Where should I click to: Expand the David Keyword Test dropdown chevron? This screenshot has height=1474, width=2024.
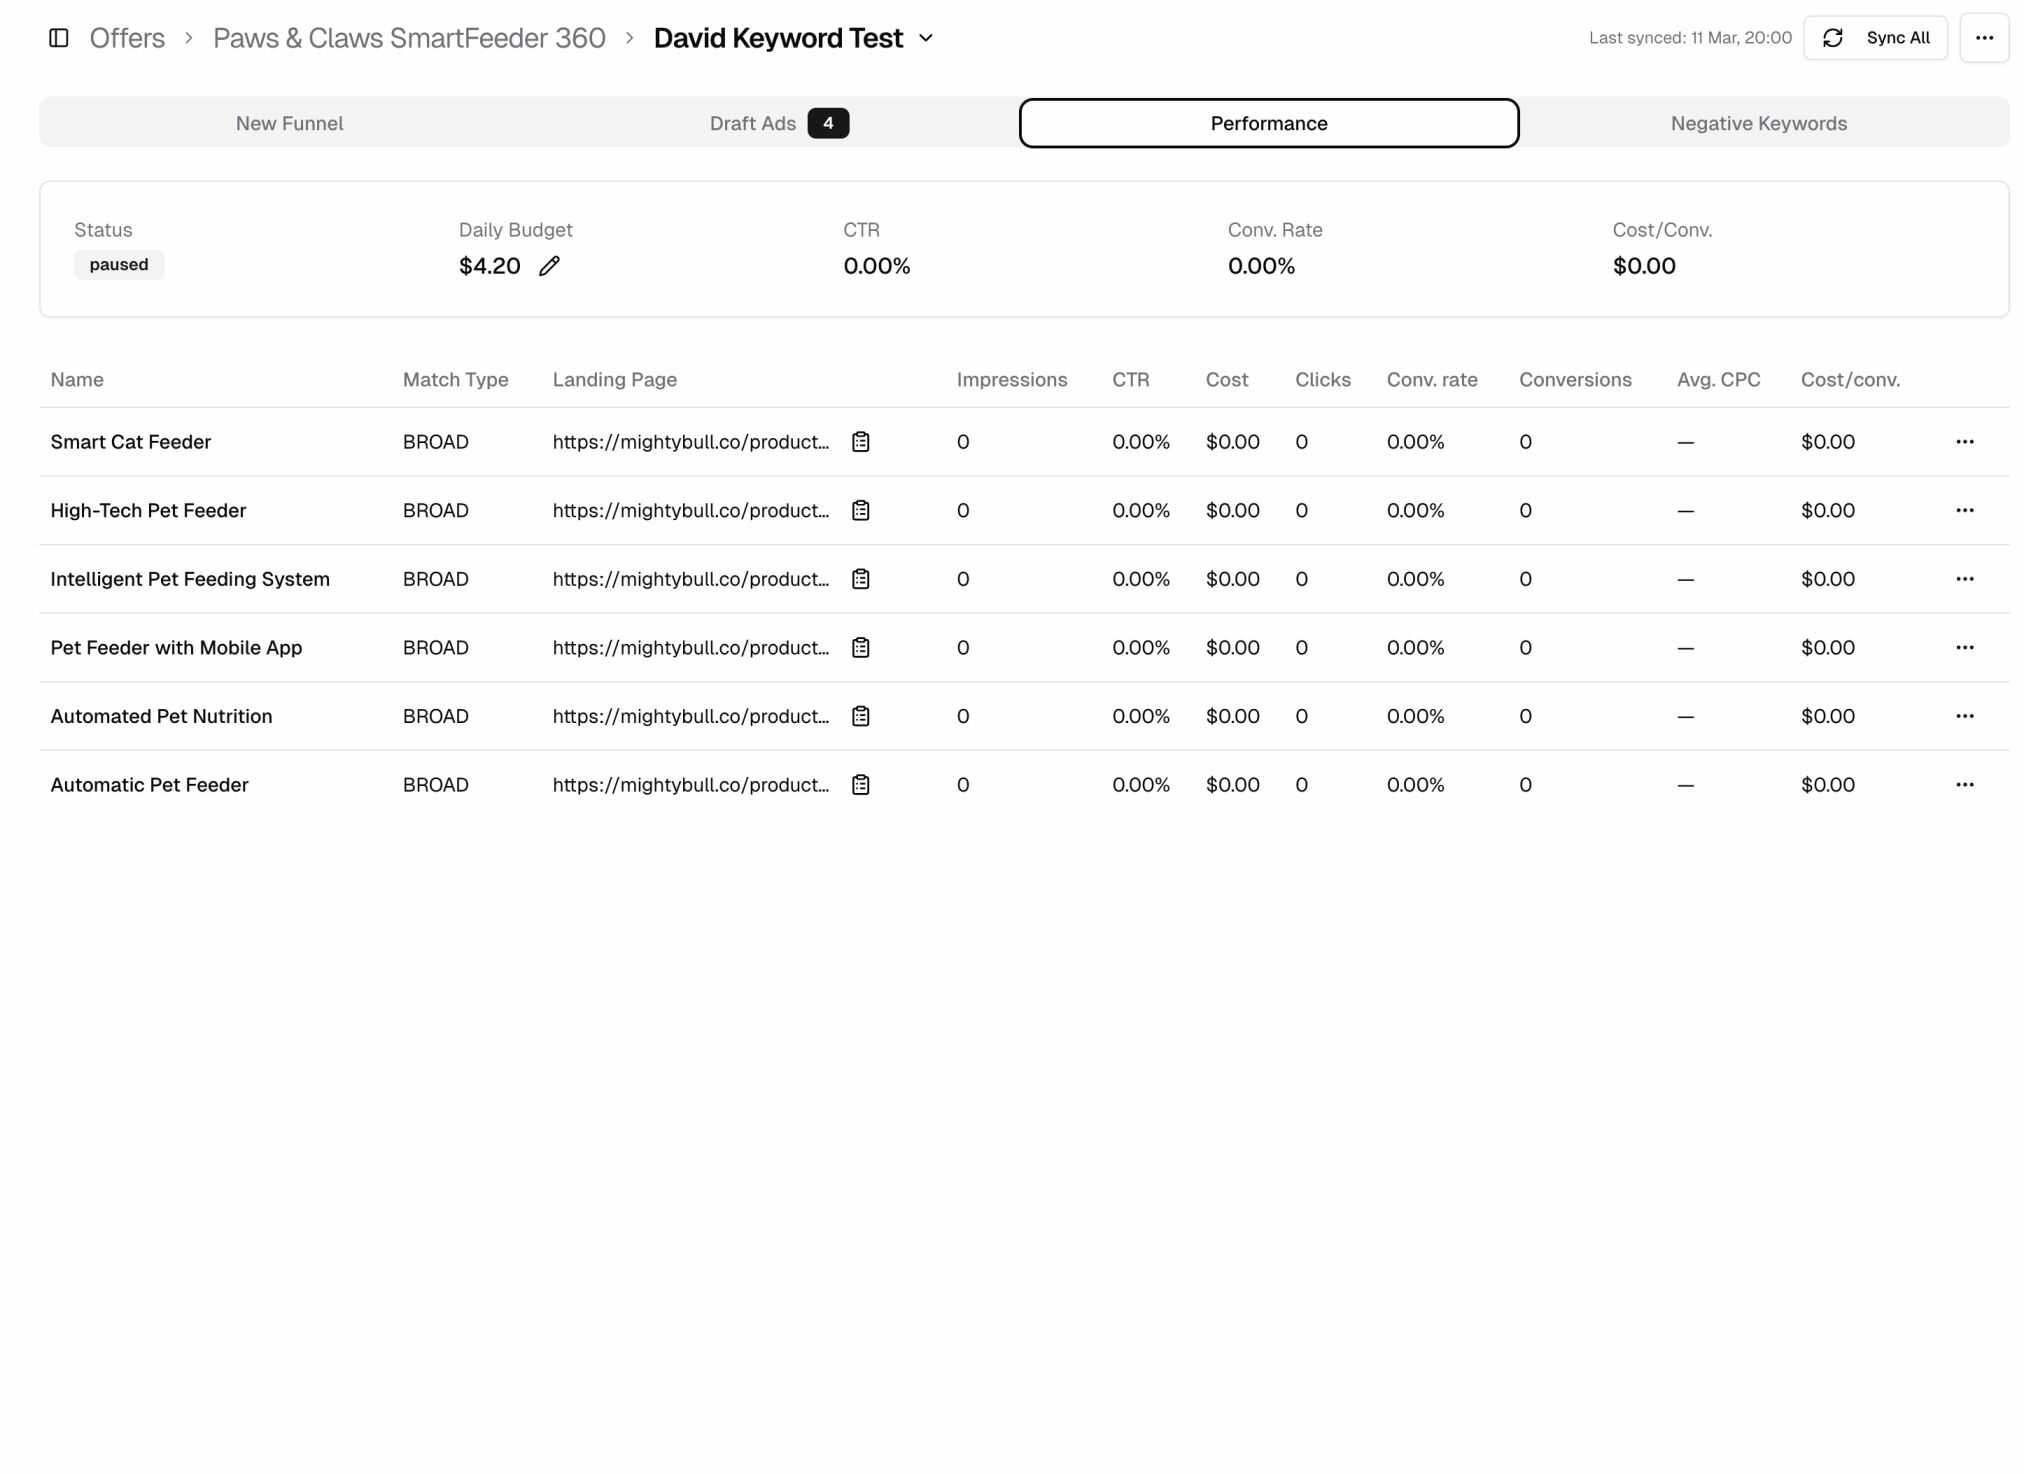926,38
